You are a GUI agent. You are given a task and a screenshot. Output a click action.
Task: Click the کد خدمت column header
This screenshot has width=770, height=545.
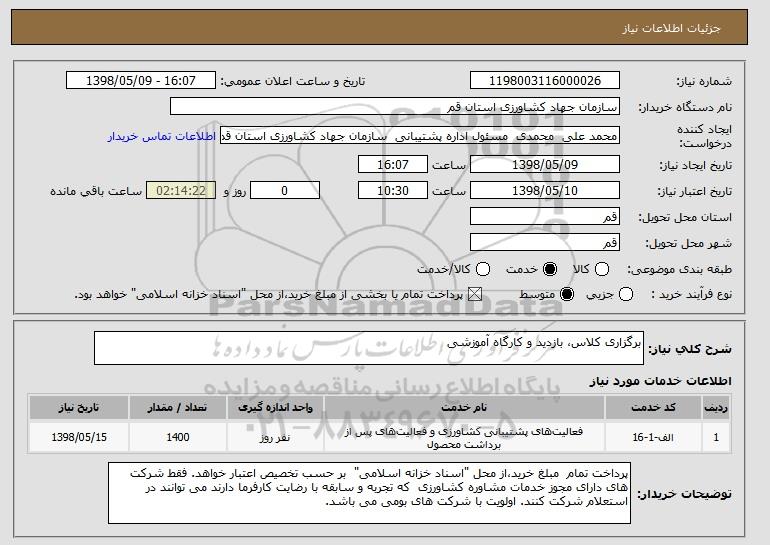click(x=653, y=408)
